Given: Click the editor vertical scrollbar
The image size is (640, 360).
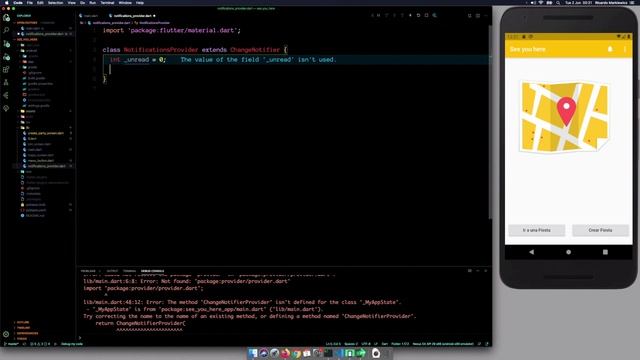Looking at the screenshot, I should 490,122.
